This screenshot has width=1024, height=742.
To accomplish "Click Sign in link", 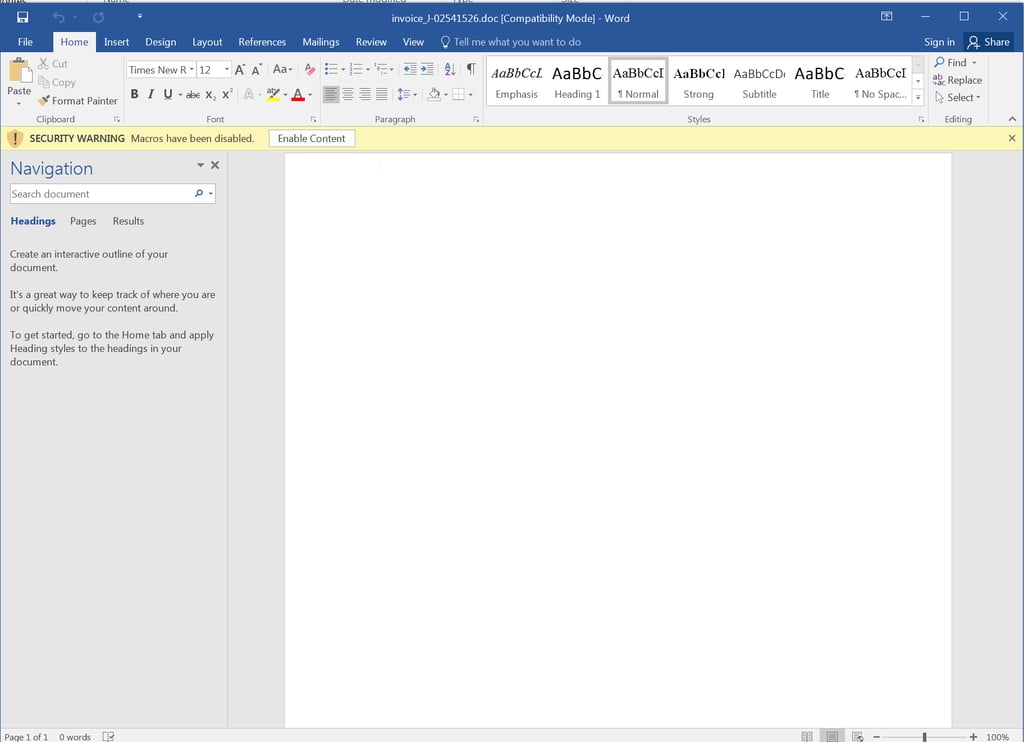I will (x=939, y=42).
